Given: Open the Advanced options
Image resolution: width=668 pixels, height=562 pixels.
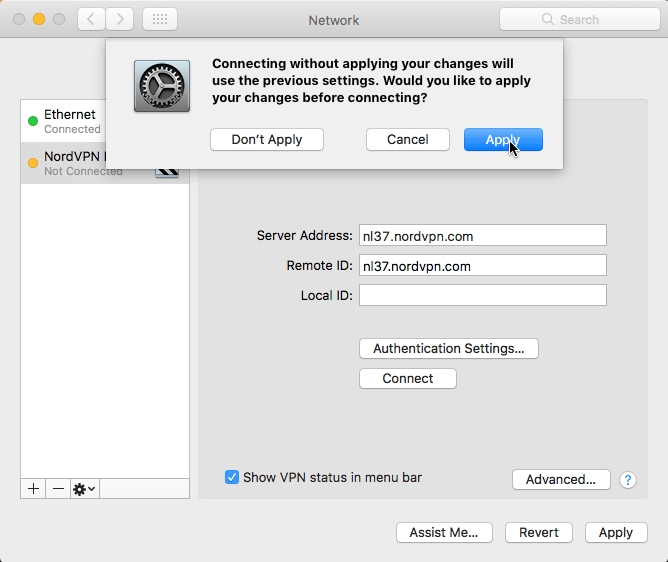Looking at the screenshot, I should tap(560, 480).
